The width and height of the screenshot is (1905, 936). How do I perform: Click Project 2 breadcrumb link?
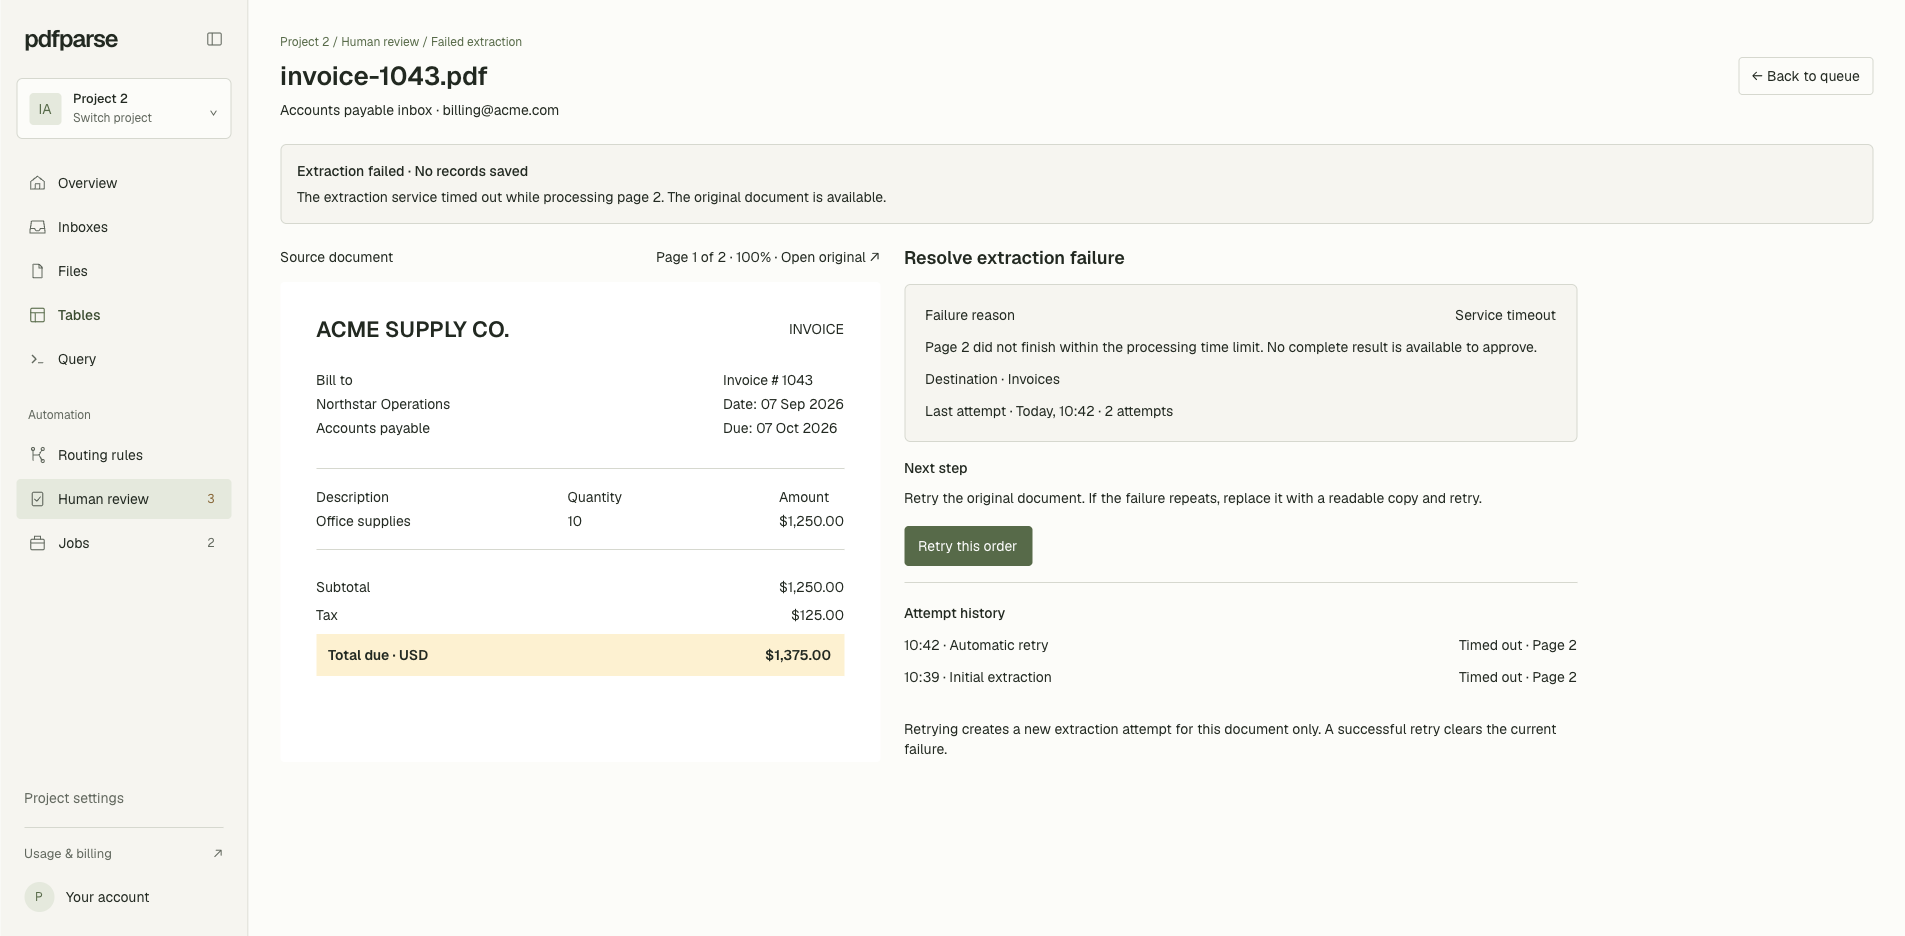pyautogui.click(x=304, y=42)
